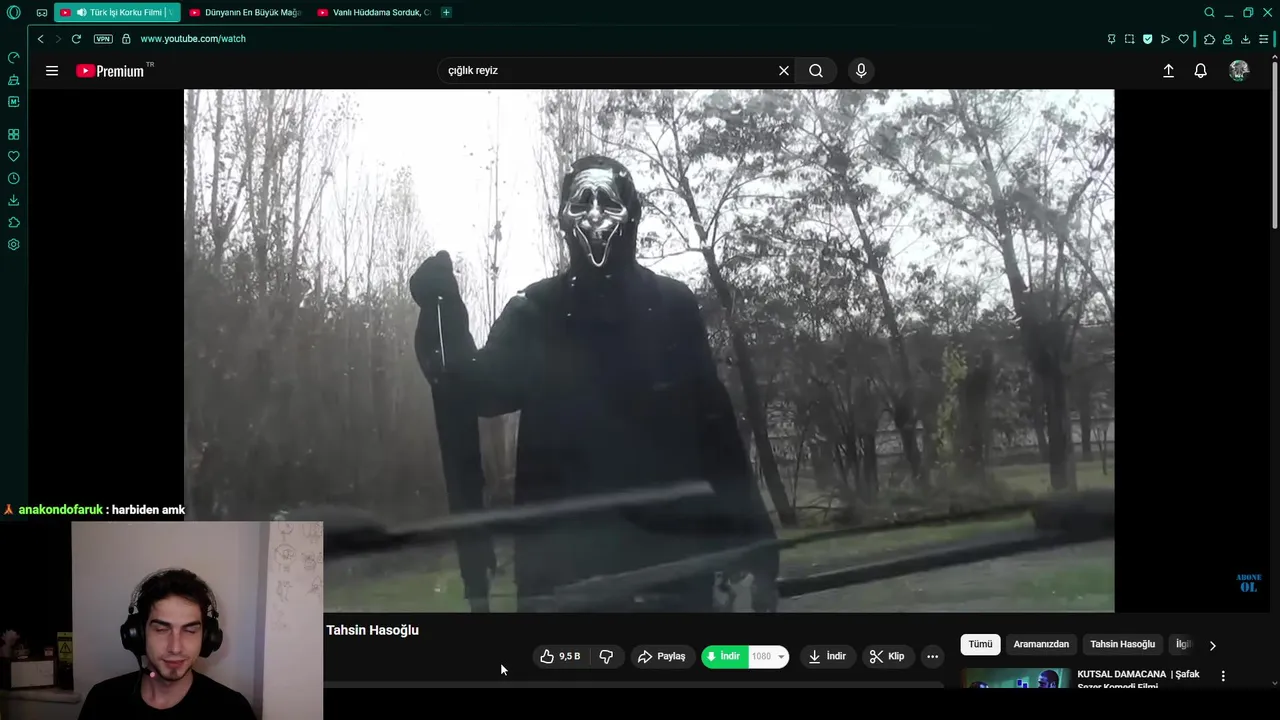Create a clip with Klip button
Viewport: 1280px width, 720px height.
pyautogui.click(x=887, y=656)
